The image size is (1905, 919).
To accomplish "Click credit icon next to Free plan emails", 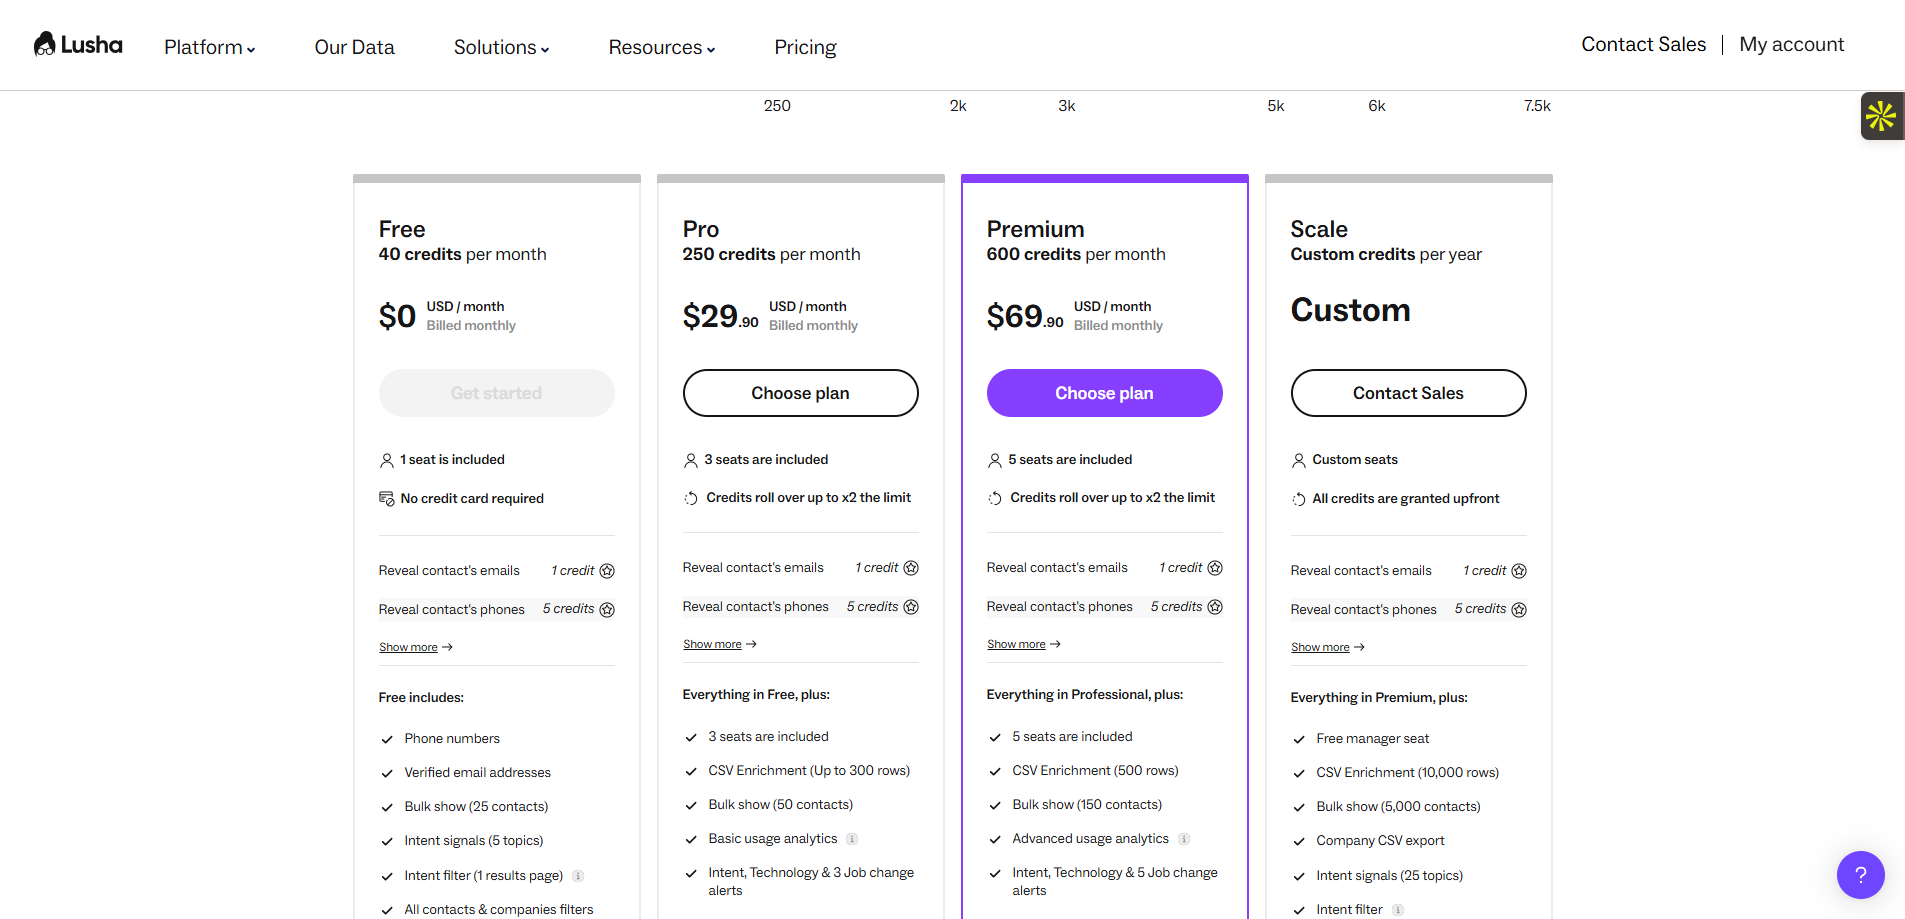I will click(x=607, y=571).
